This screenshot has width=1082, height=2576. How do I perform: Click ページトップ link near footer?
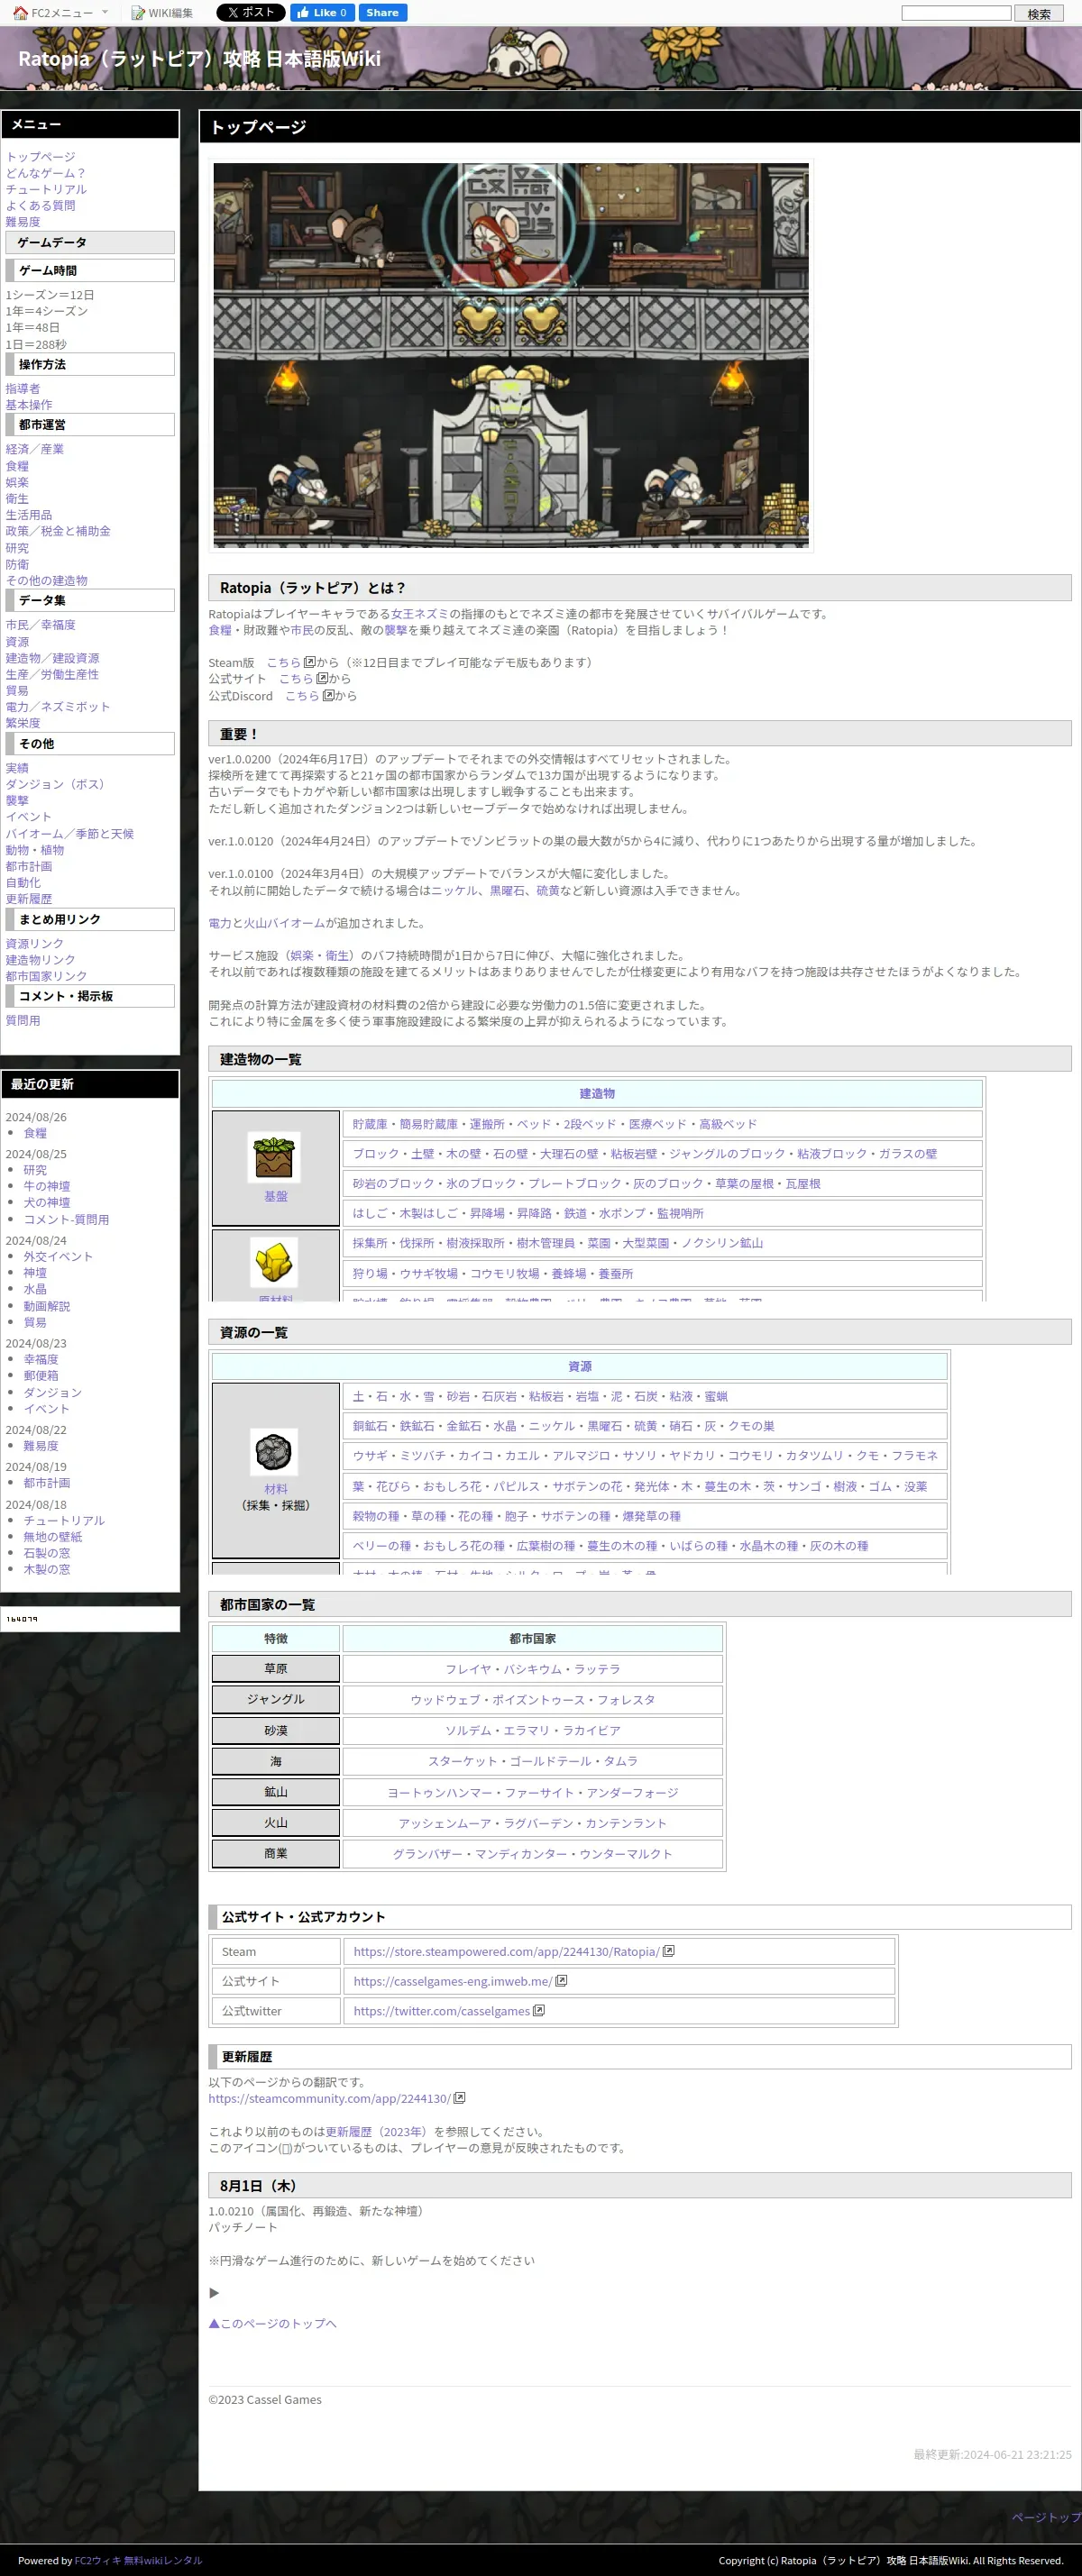pyautogui.click(x=1046, y=2517)
